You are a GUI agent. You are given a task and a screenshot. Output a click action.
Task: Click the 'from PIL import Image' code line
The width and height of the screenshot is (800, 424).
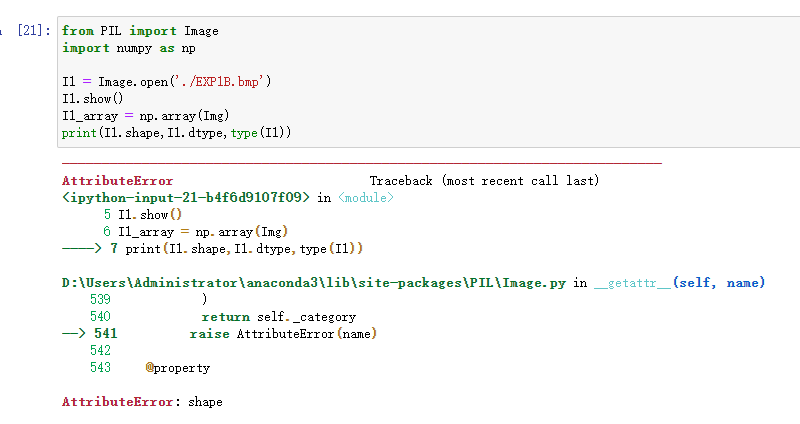tap(140, 31)
